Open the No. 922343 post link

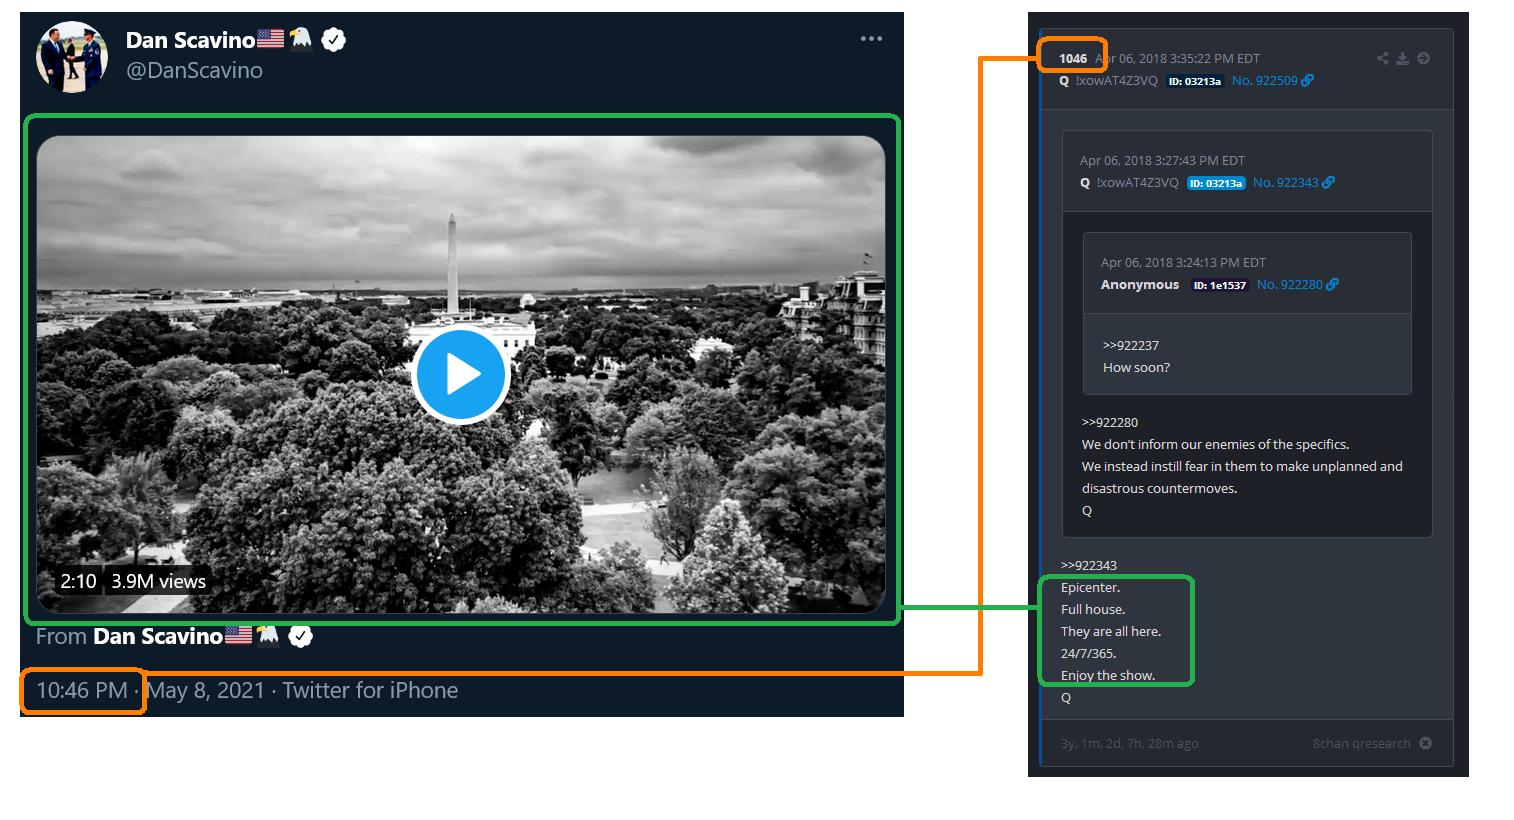1286,183
